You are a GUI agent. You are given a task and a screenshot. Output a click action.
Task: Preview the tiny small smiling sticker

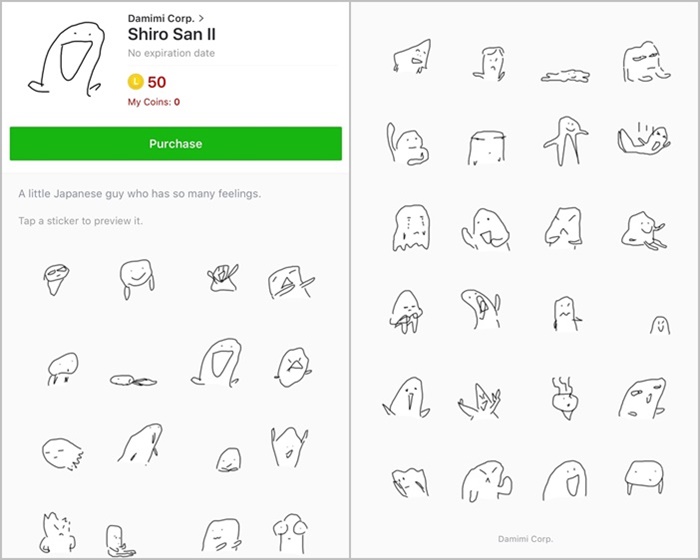click(x=660, y=325)
